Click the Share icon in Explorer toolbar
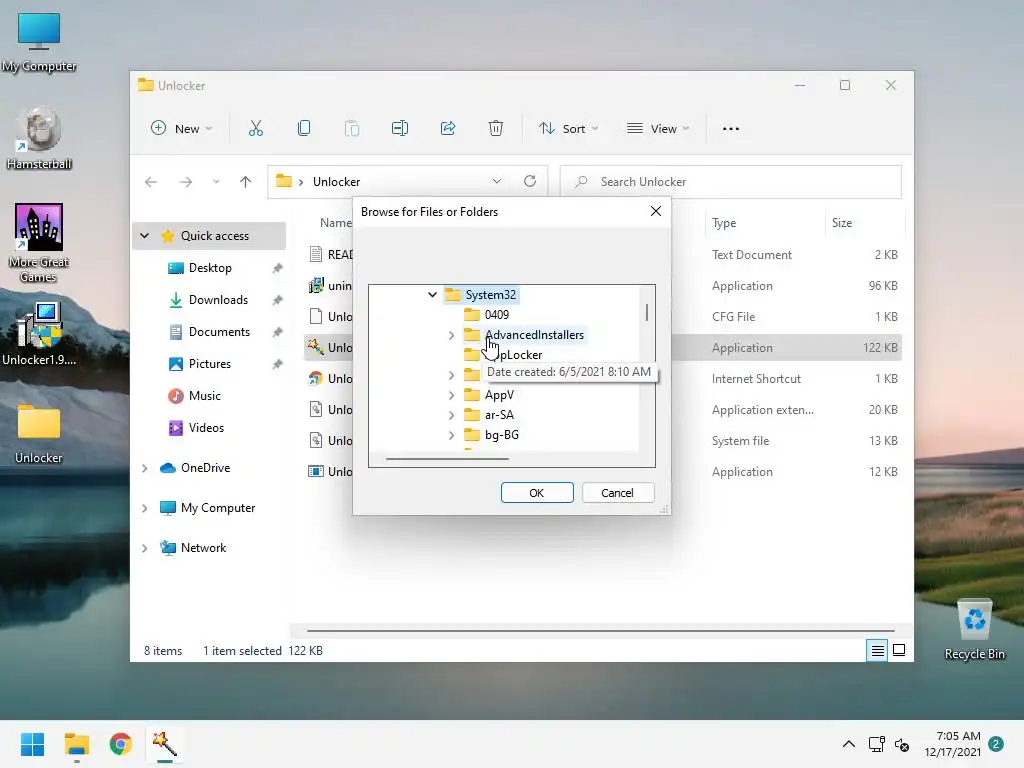The height and width of the screenshot is (768, 1024). 448,129
